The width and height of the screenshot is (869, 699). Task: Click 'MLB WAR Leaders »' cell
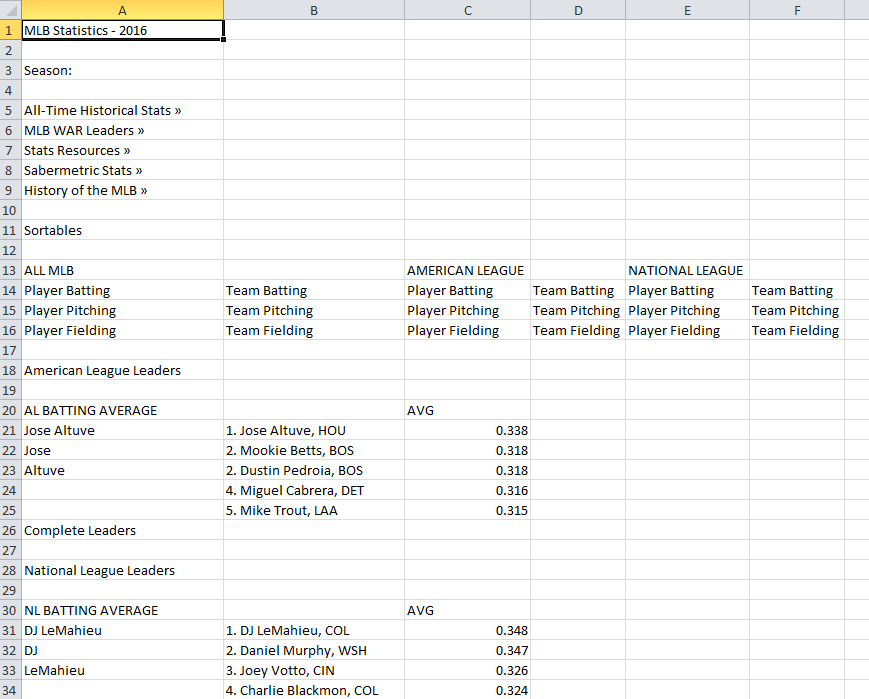(122, 130)
